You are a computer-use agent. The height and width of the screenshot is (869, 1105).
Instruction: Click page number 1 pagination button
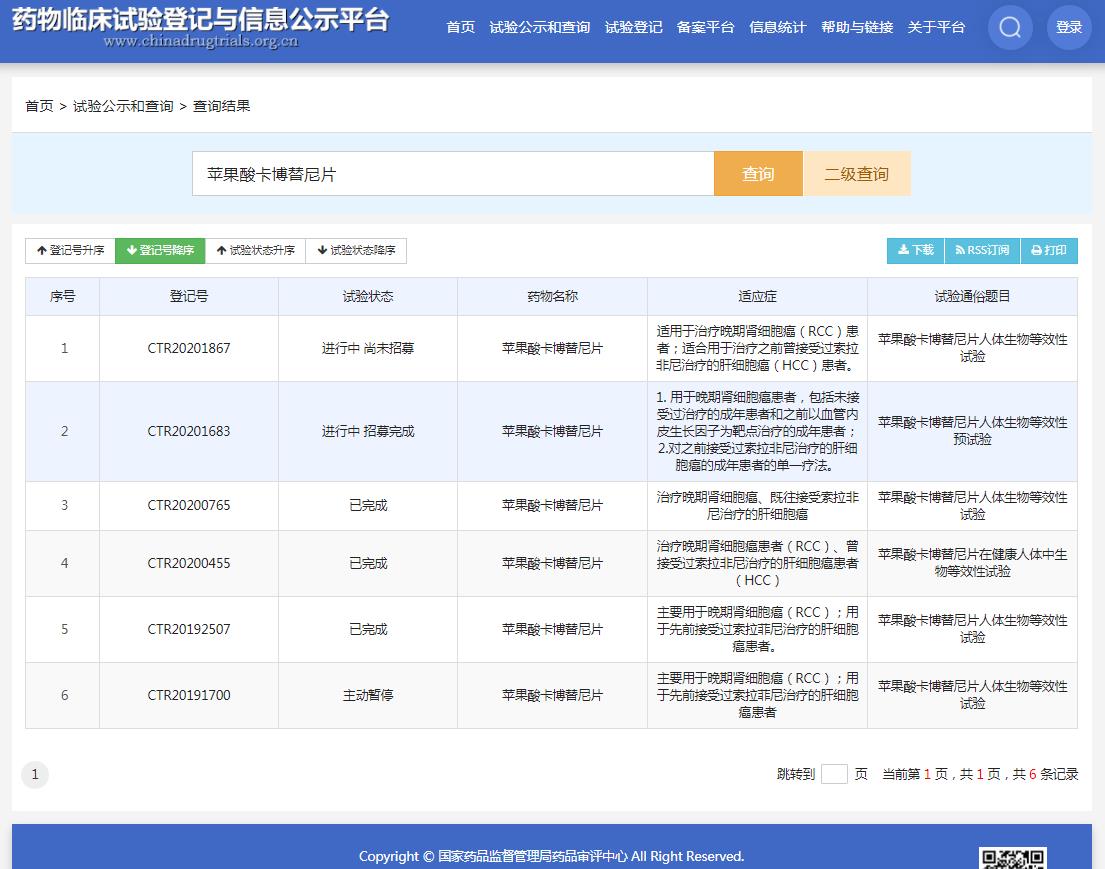35,775
